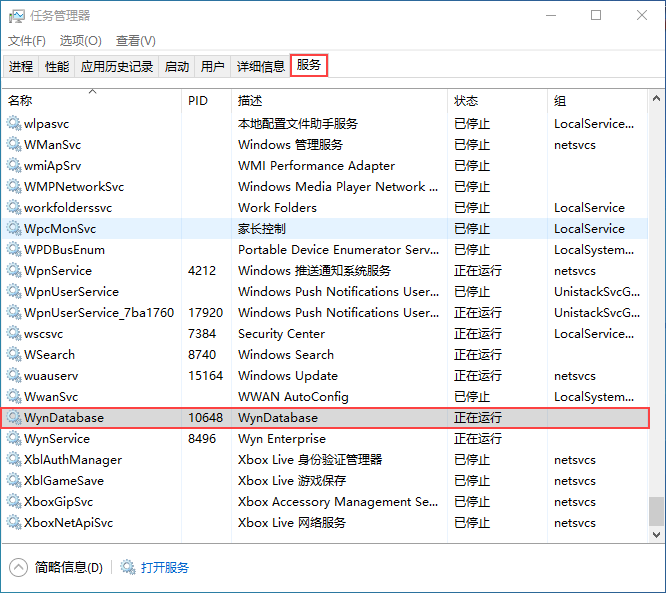Click the gear icon beside WpnService
The image size is (666, 593).
pyautogui.click(x=14, y=271)
